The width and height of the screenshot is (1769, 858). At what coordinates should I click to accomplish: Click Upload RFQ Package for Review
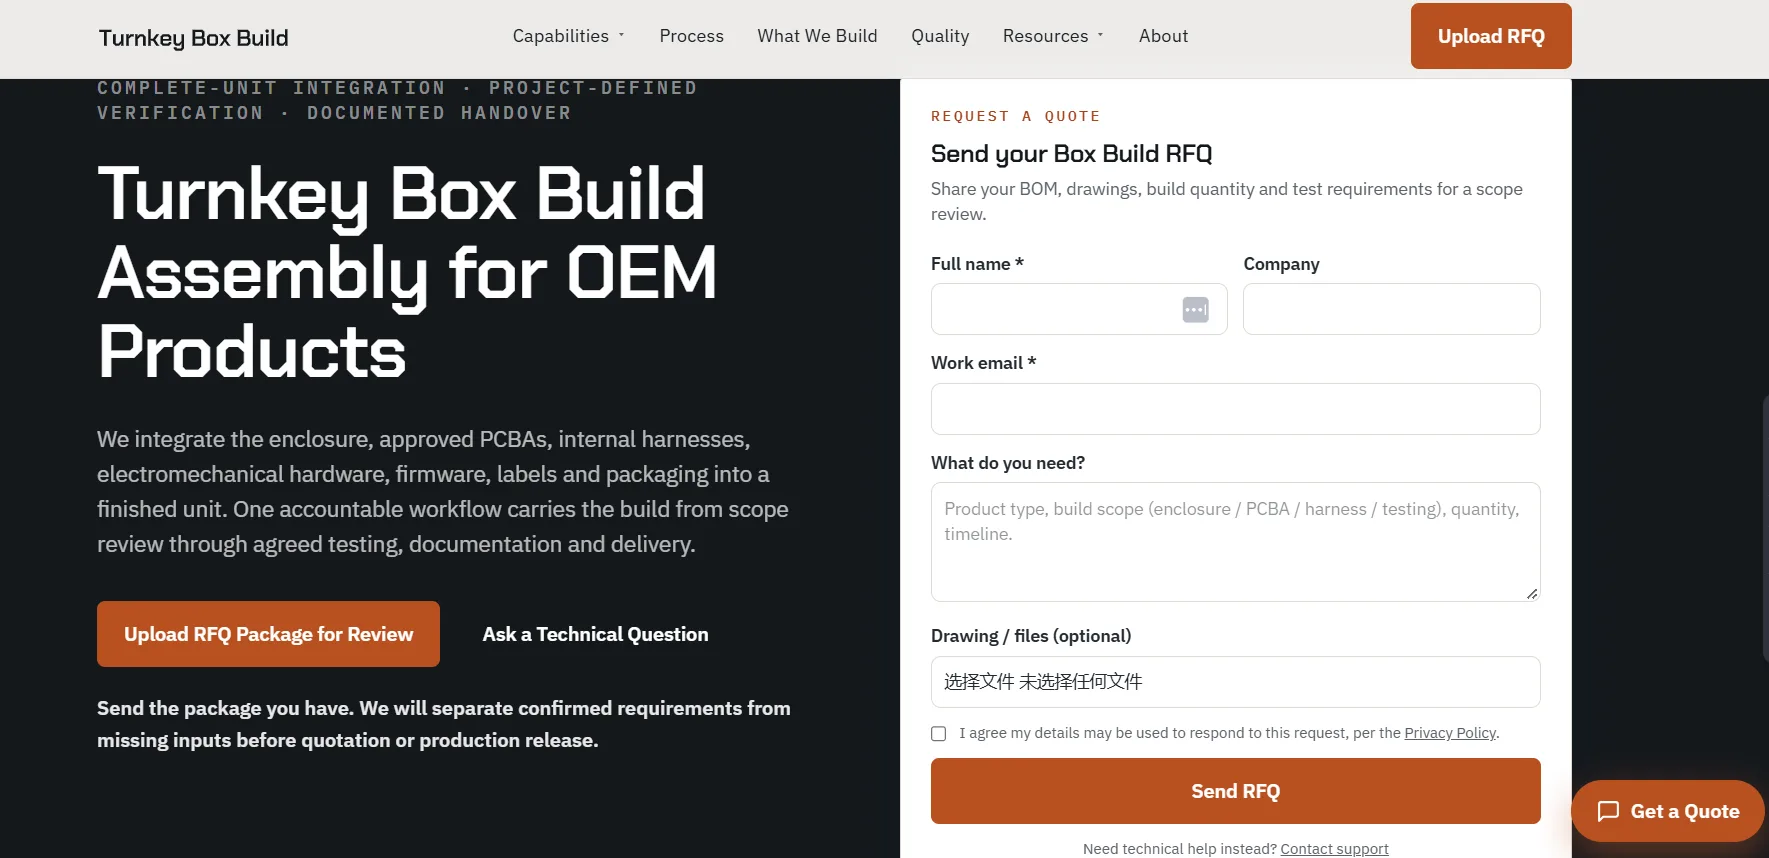coord(268,634)
